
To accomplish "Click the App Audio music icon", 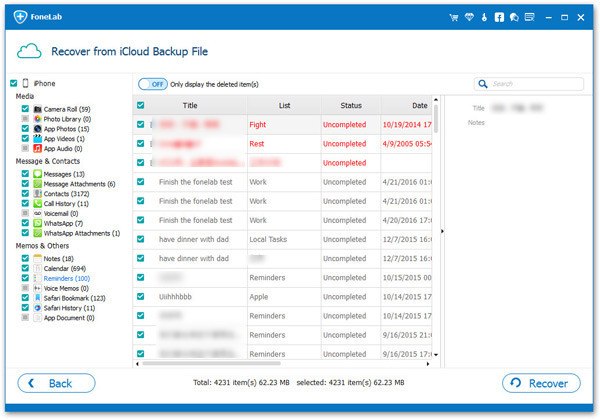I will point(38,148).
